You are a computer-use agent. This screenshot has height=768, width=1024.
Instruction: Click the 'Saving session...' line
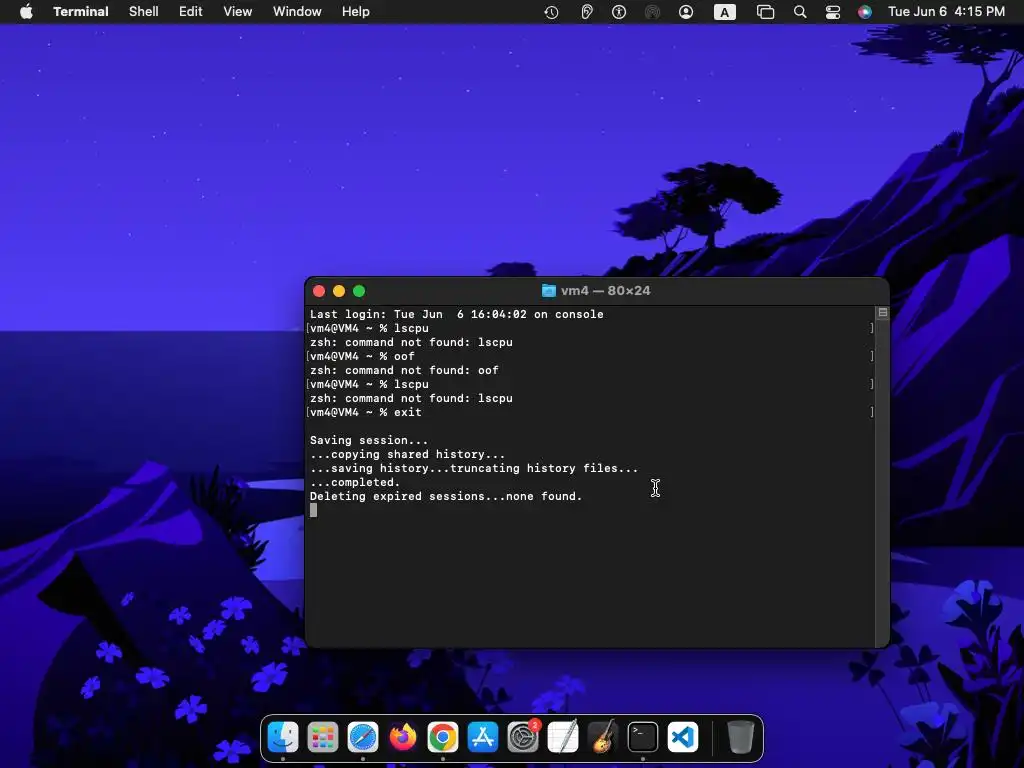369,441
